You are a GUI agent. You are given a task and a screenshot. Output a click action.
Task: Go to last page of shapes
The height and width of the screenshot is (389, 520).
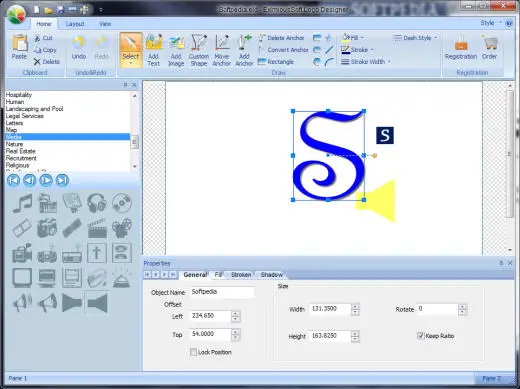click(62, 180)
